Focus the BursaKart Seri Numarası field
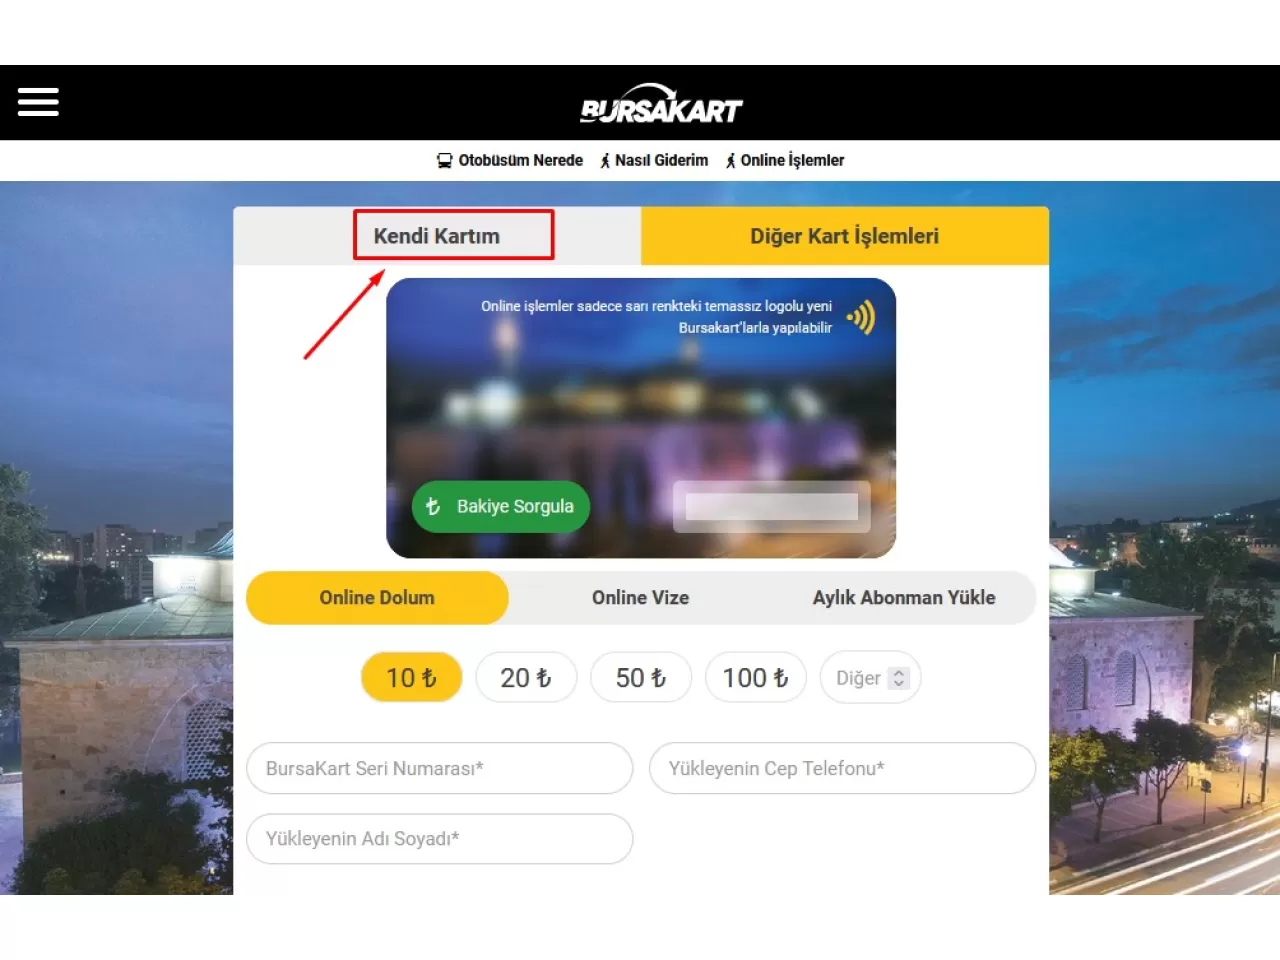 click(x=440, y=769)
